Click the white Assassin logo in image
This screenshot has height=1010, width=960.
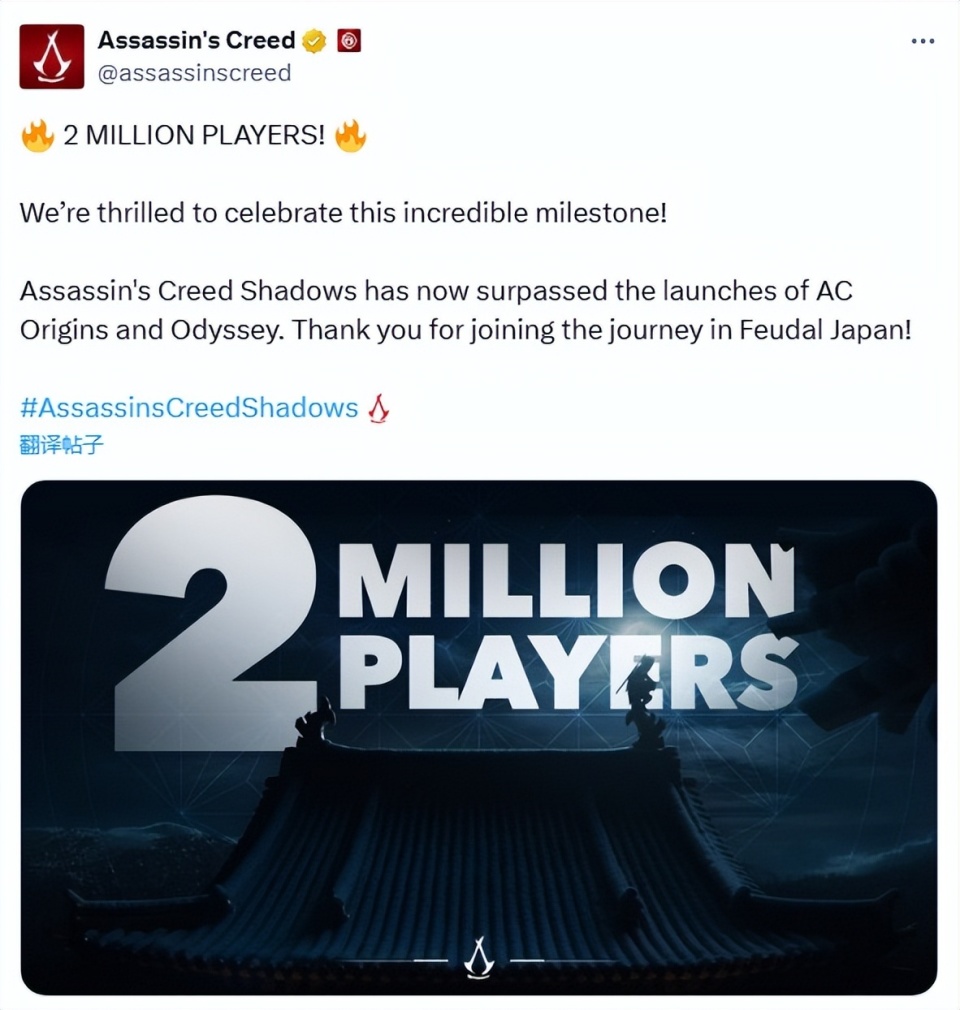[479, 956]
